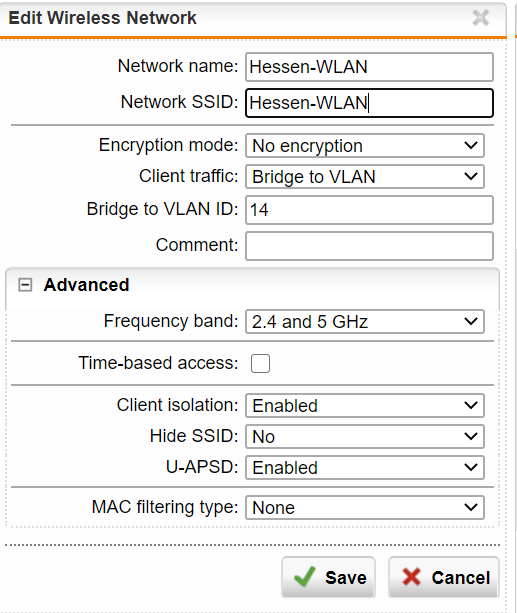Close the Edit Wireless Network dialog
This screenshot has width=517, height=613.
pos(481,18)
